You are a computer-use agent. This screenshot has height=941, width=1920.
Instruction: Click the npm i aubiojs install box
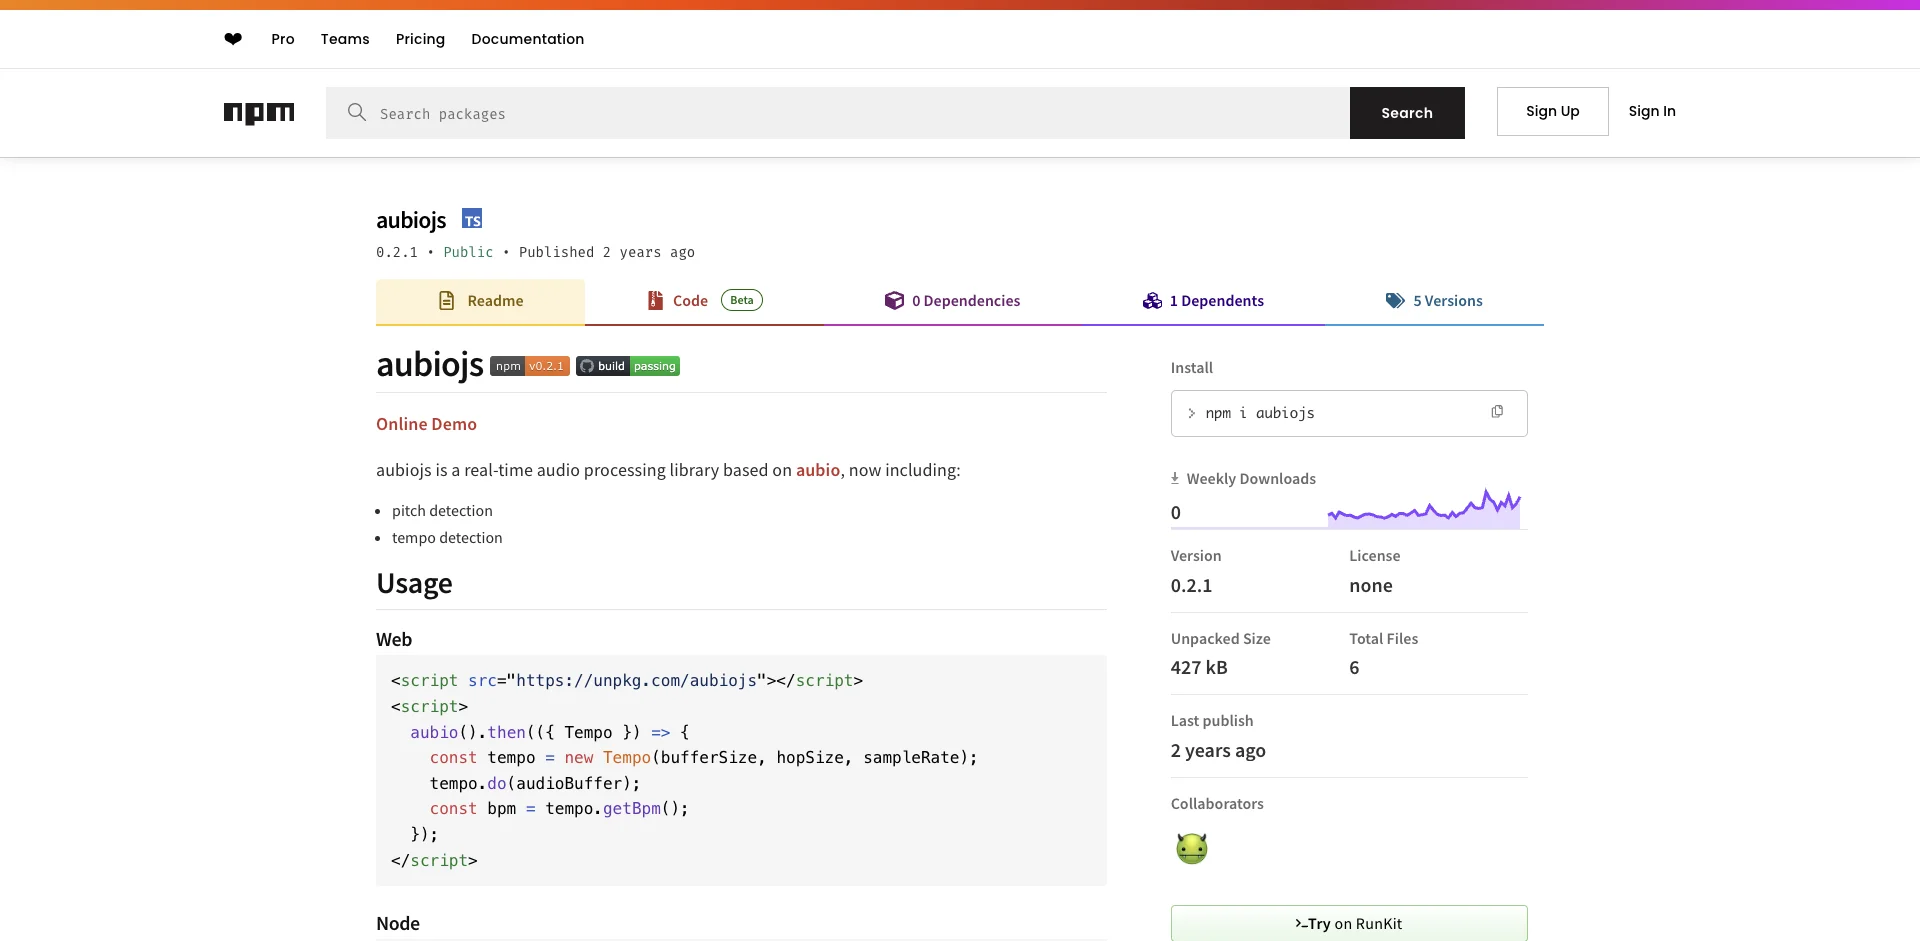[x=1349, y=413]
